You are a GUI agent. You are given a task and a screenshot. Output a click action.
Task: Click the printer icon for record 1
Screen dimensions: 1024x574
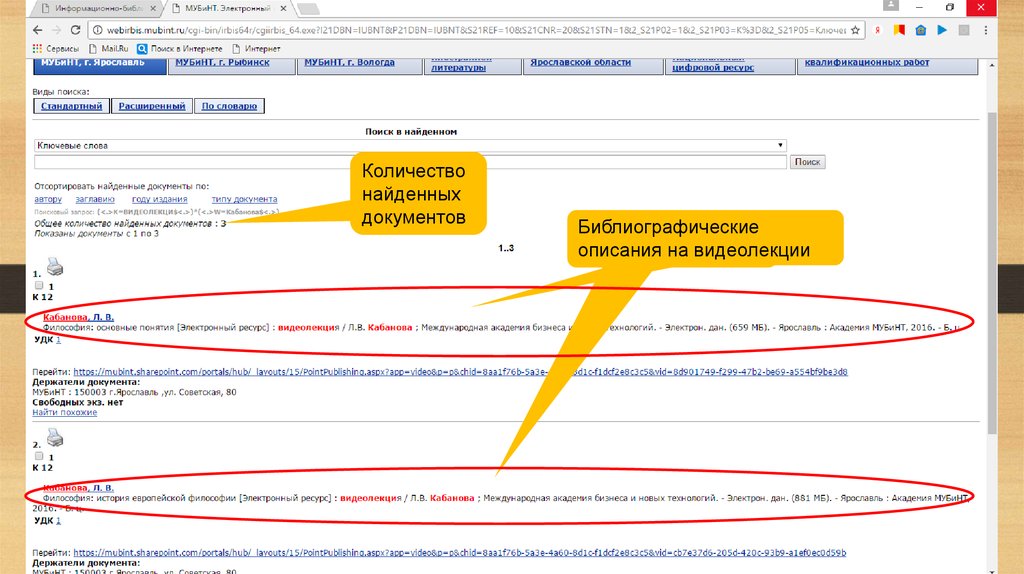(x=54, y=267)
